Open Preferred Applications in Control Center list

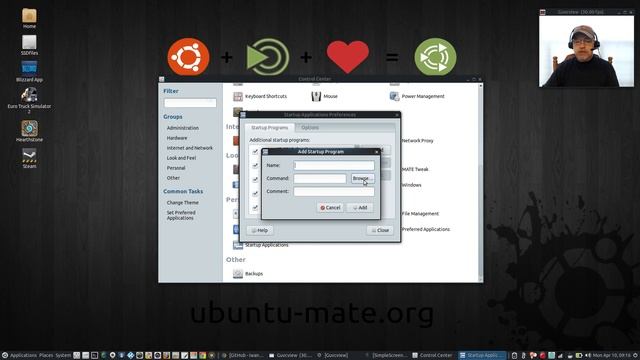426,229
